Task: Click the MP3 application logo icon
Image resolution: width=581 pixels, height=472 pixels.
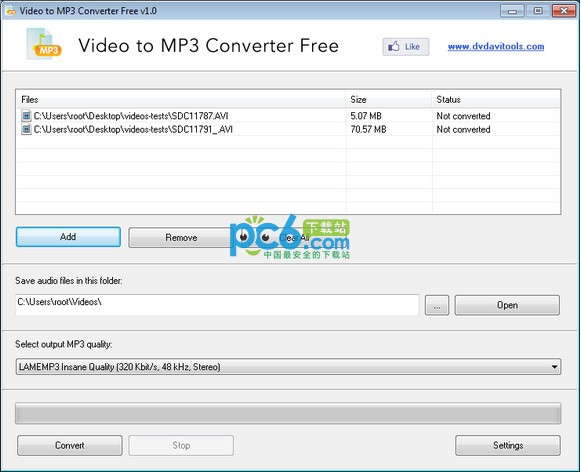Action: (x=44, y=44)
